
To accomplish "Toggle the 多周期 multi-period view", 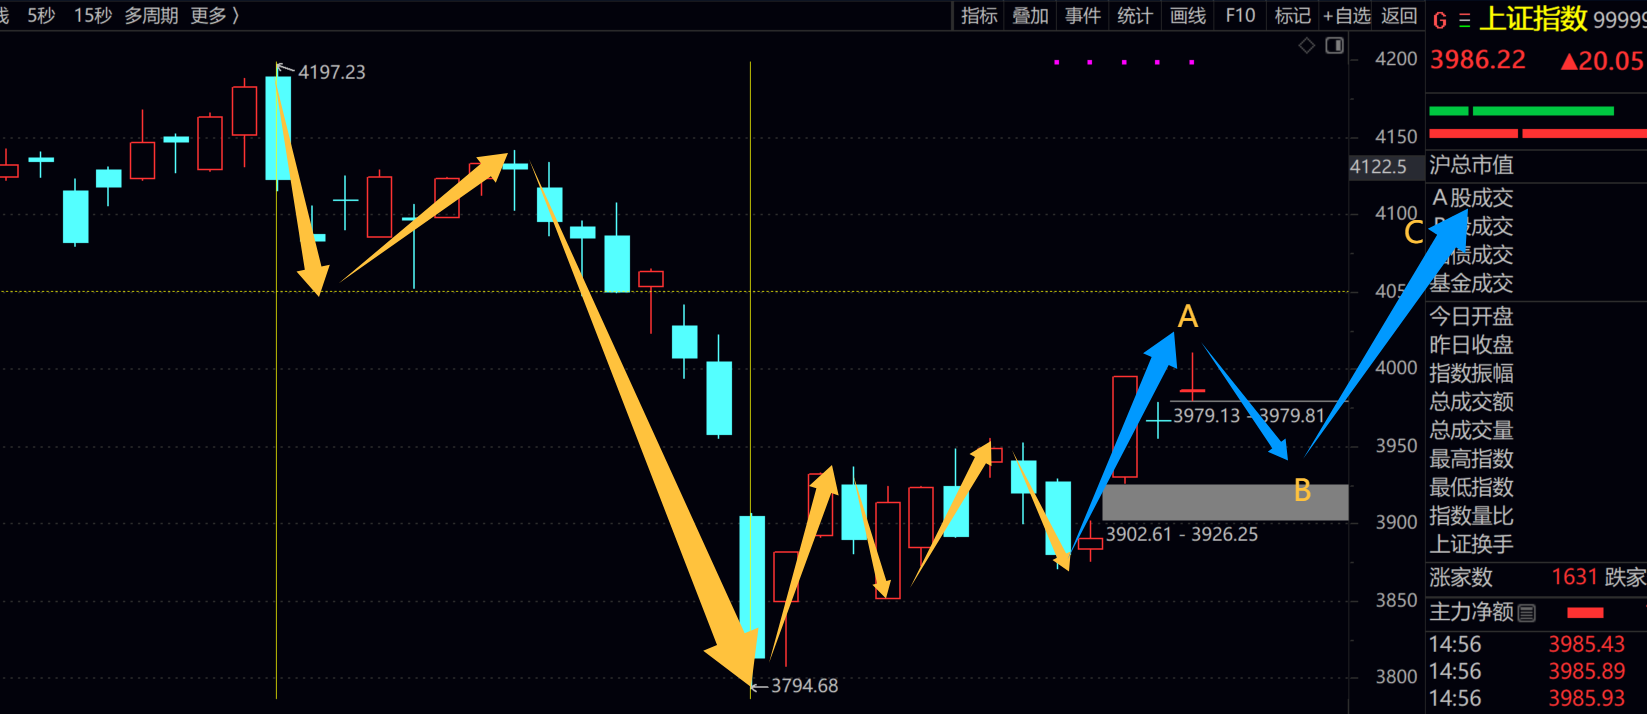I will pyautogui.click(x=151, y=16).
